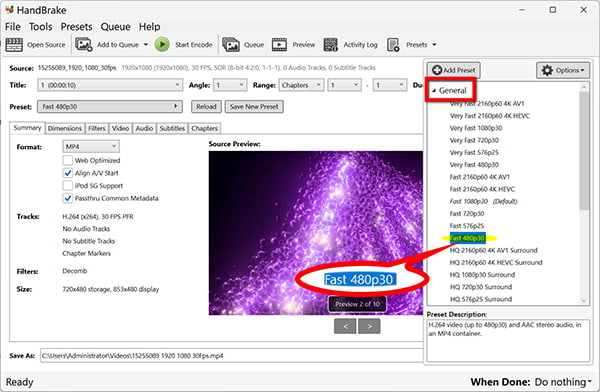Switch to the Audio tab
The height and width of the screenshot is (392, 600).
[144, 128]
